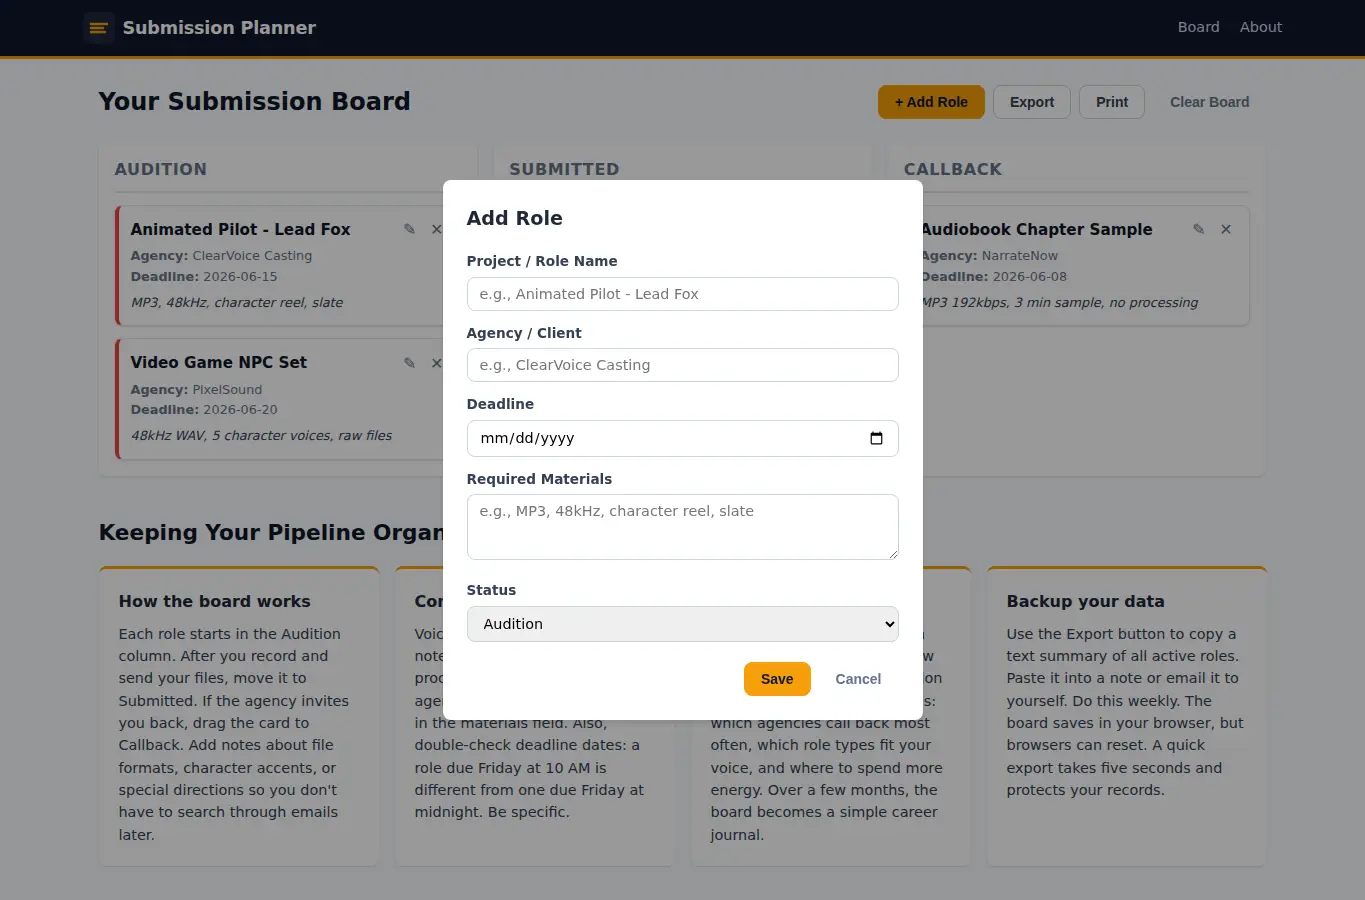The width and height of the screenshot is (1365, 900).
Task: Open the Status dropdown set to Audition
Action: (x=682, y=624)
